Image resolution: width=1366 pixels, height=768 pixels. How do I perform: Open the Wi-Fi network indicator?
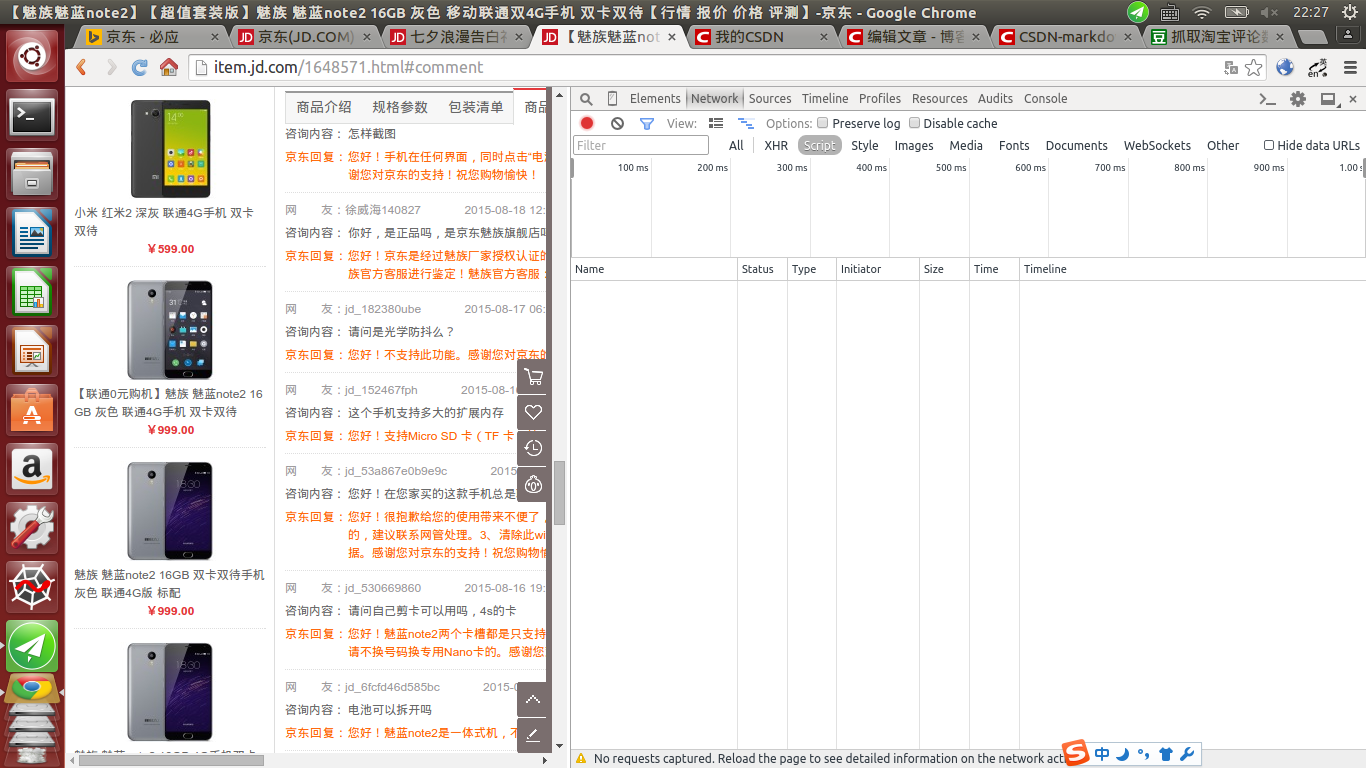(1201, 12)
